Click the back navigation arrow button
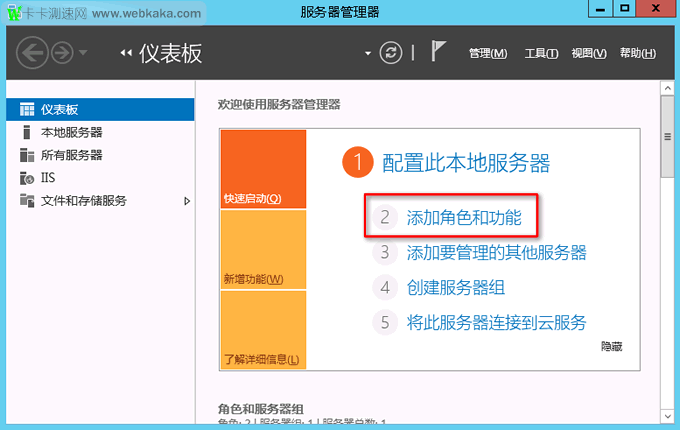The image size is (680, 430). (x=33, y=53)
